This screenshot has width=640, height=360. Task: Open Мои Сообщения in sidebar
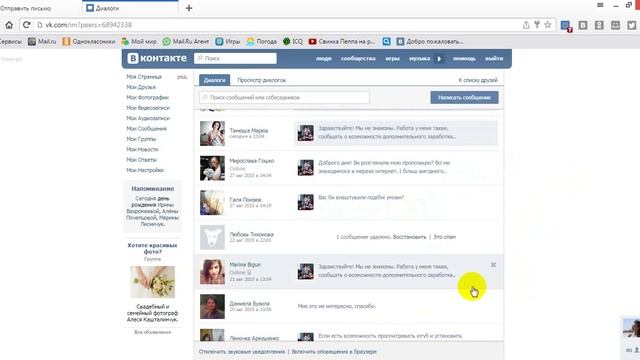tap(146, 129)
